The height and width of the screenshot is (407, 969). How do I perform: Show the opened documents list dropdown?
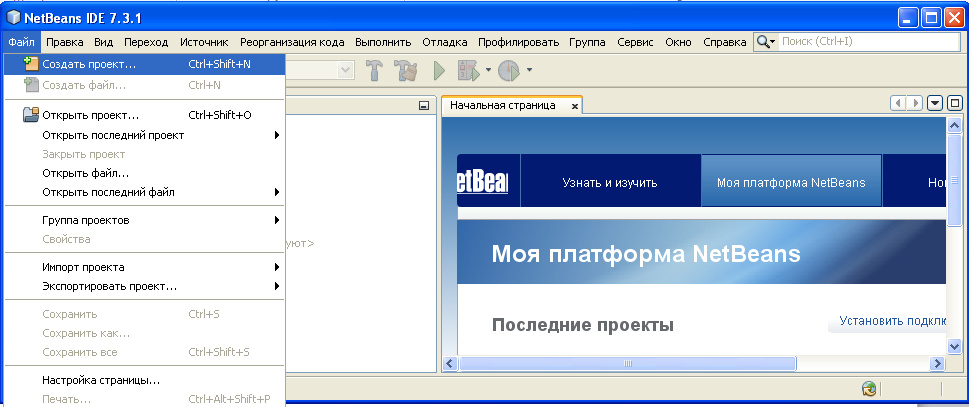[935, 103]
